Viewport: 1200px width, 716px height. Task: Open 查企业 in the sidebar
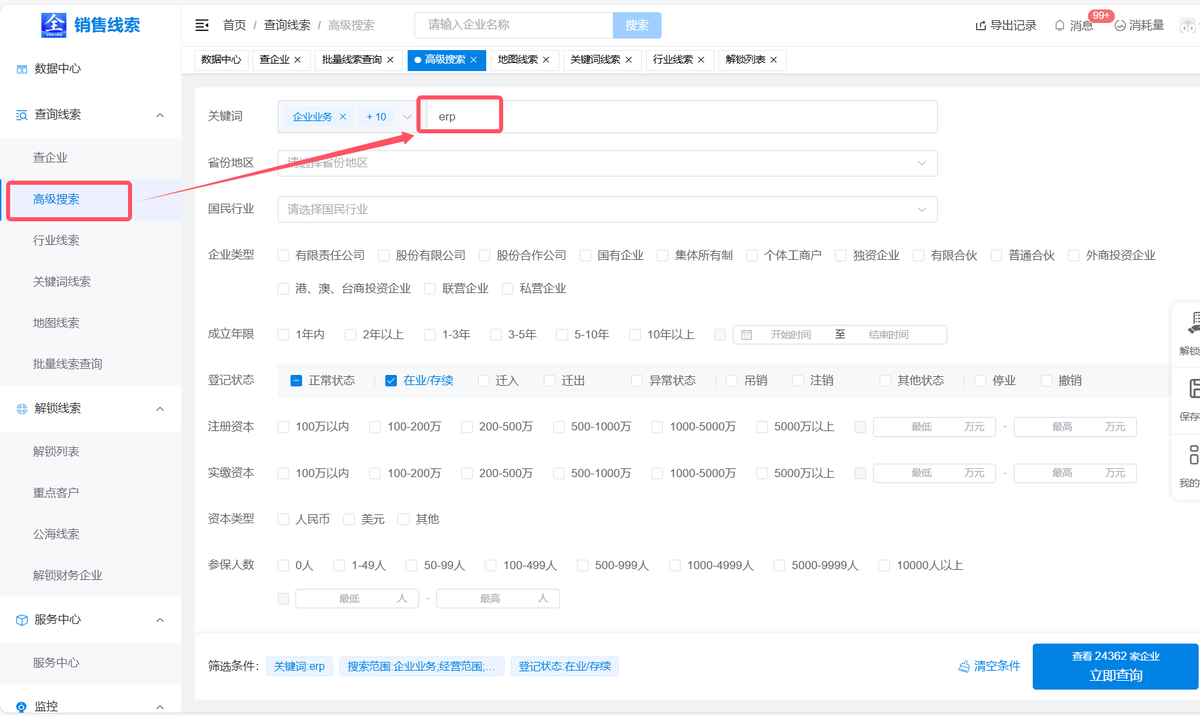tap(50, 158)
